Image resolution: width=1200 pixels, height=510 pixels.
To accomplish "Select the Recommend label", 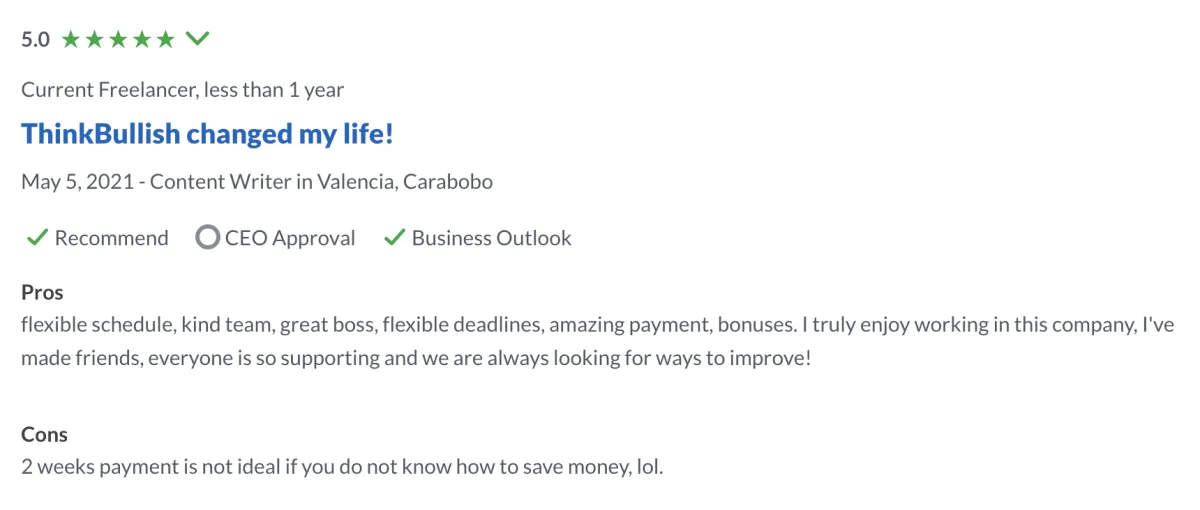I will [111, 238].
